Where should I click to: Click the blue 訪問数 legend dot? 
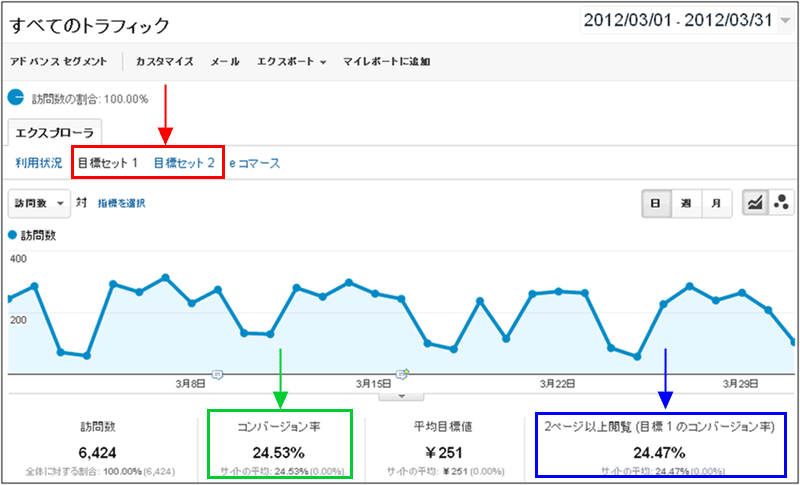[x=12, y=236]
